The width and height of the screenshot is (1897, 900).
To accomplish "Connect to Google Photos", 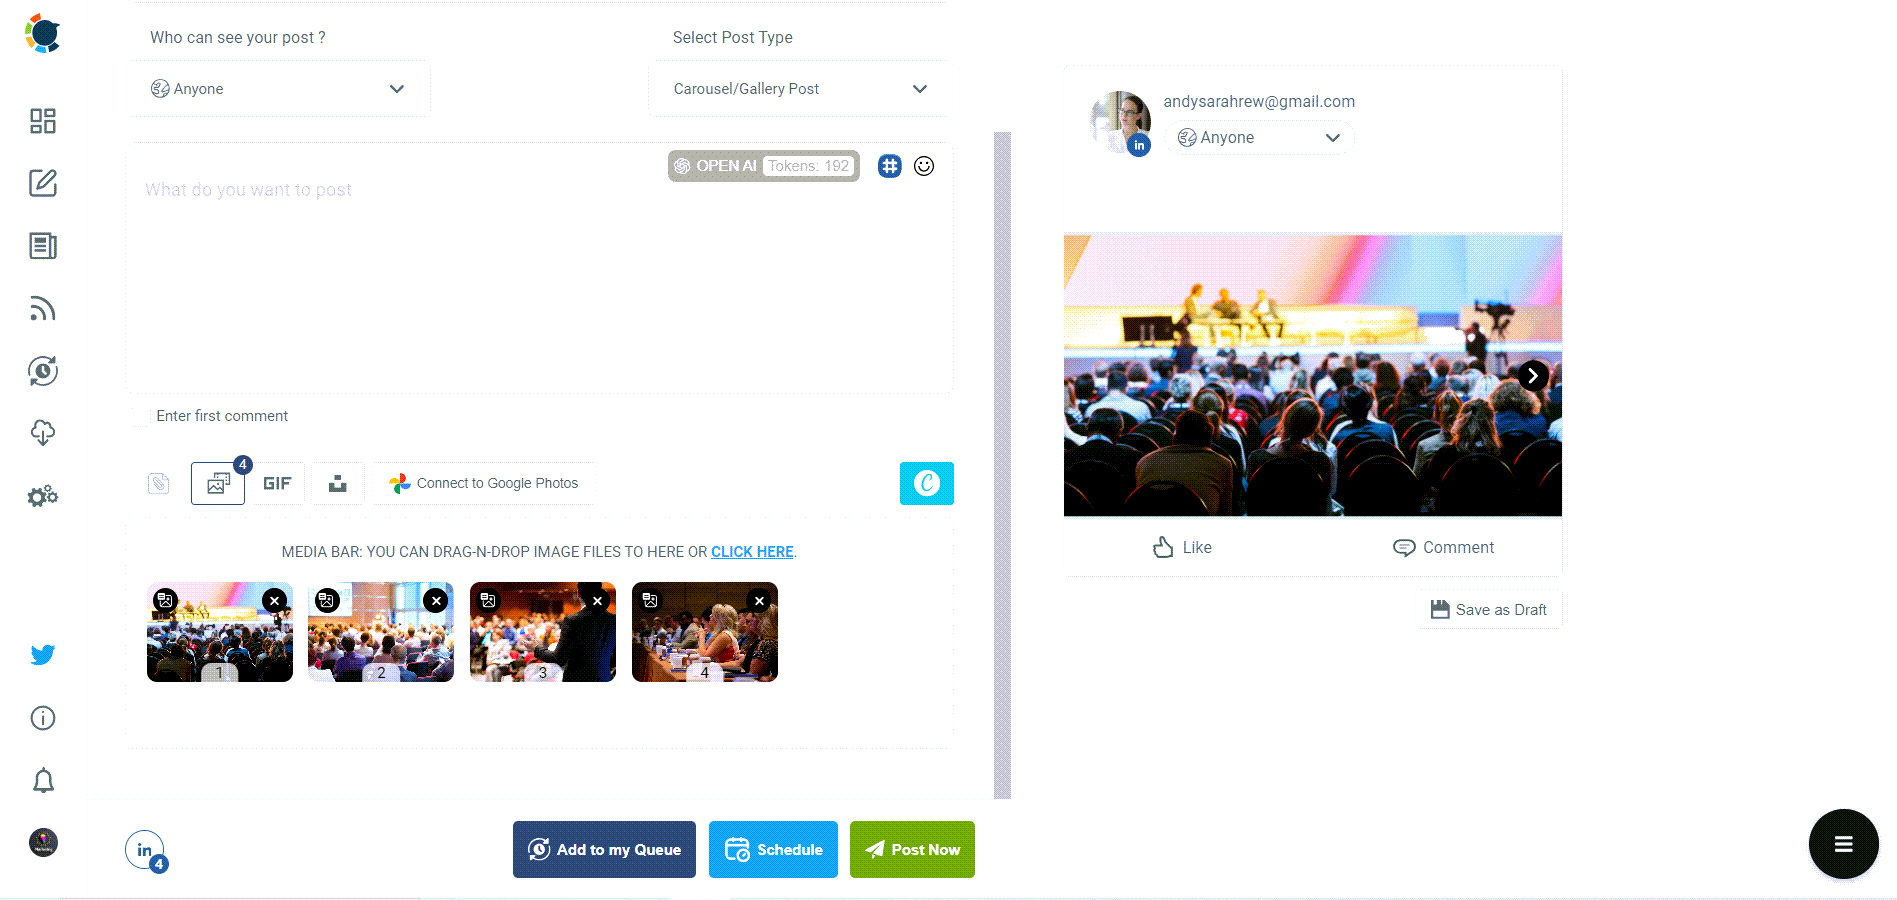I will [483, 483].
